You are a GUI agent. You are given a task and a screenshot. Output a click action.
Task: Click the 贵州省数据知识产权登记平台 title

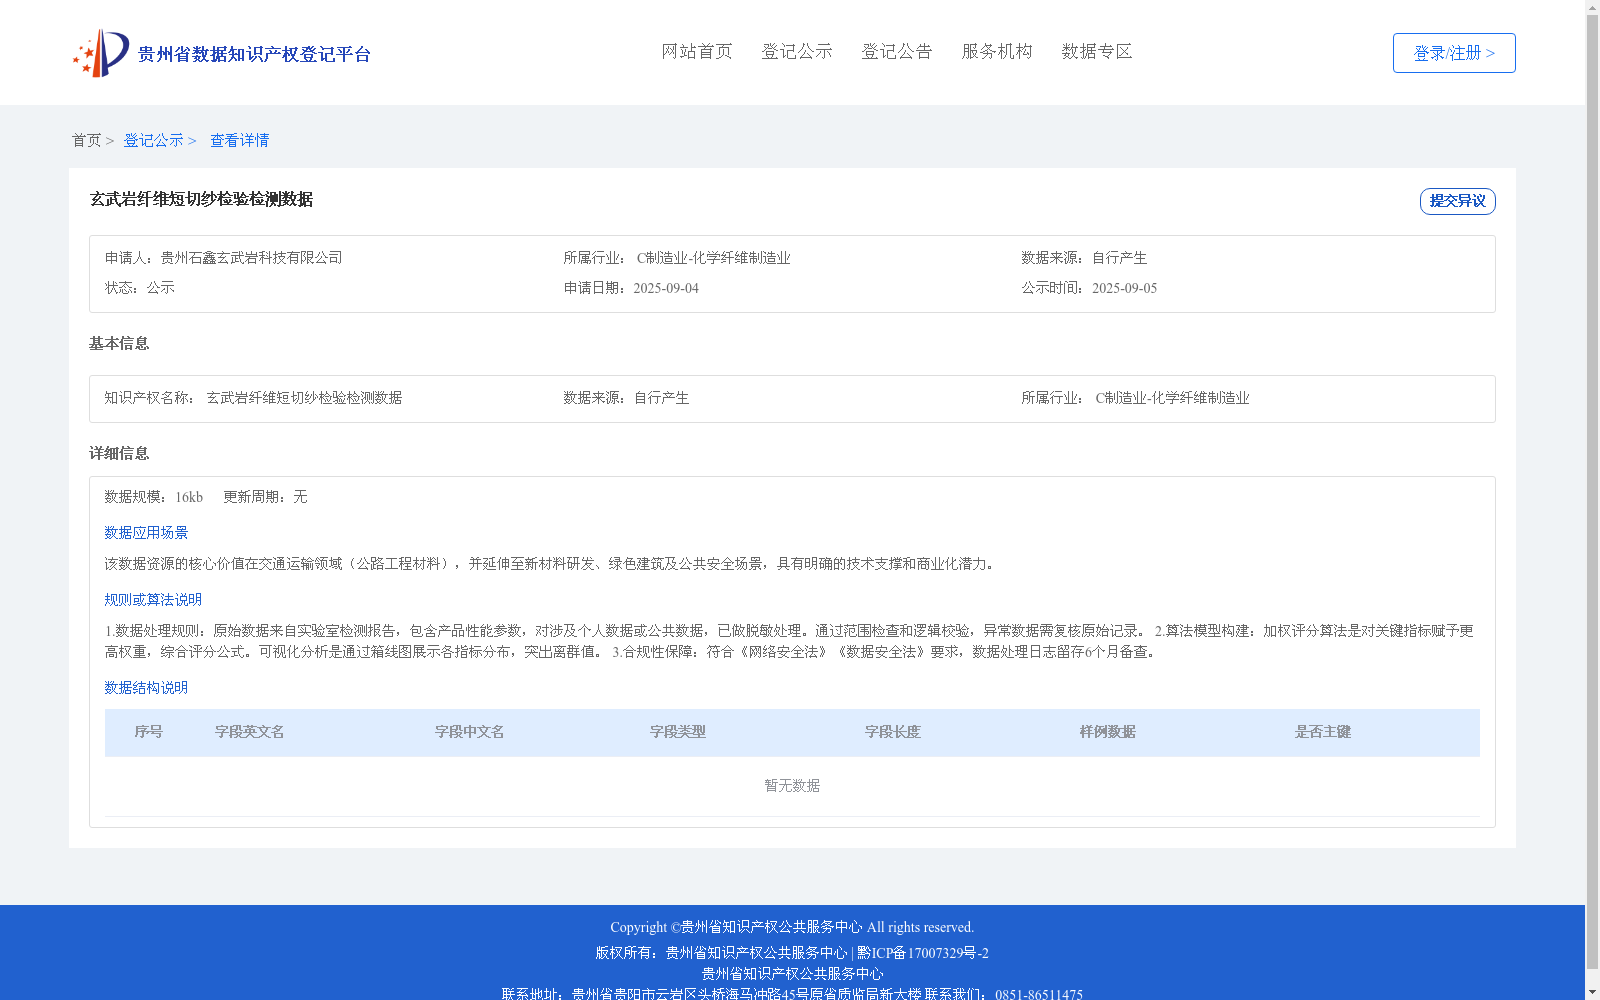tap(254, 54)
